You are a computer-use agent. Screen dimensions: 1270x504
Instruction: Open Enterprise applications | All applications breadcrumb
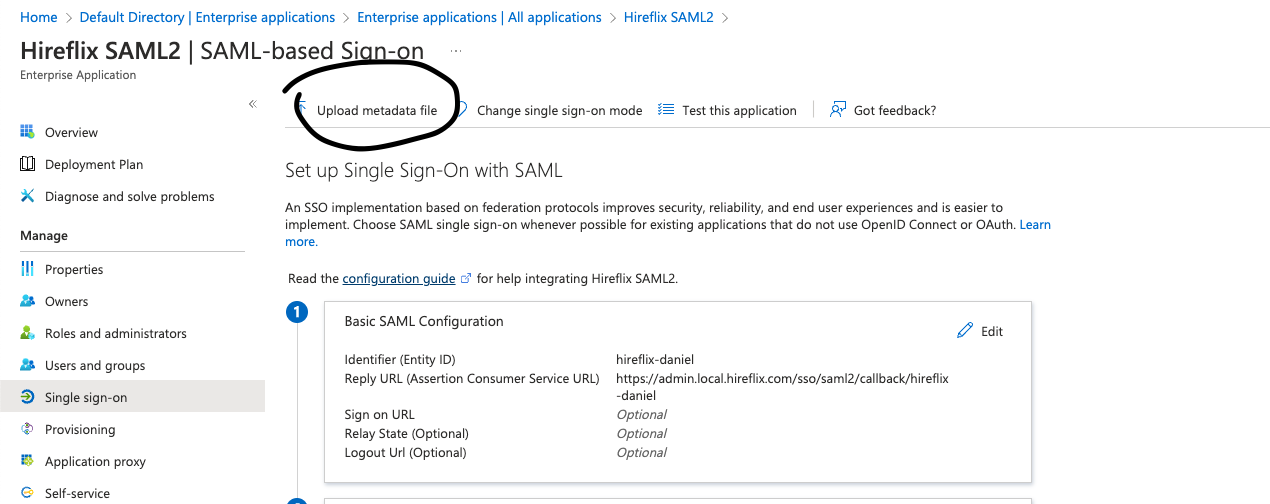pos(479,17)
